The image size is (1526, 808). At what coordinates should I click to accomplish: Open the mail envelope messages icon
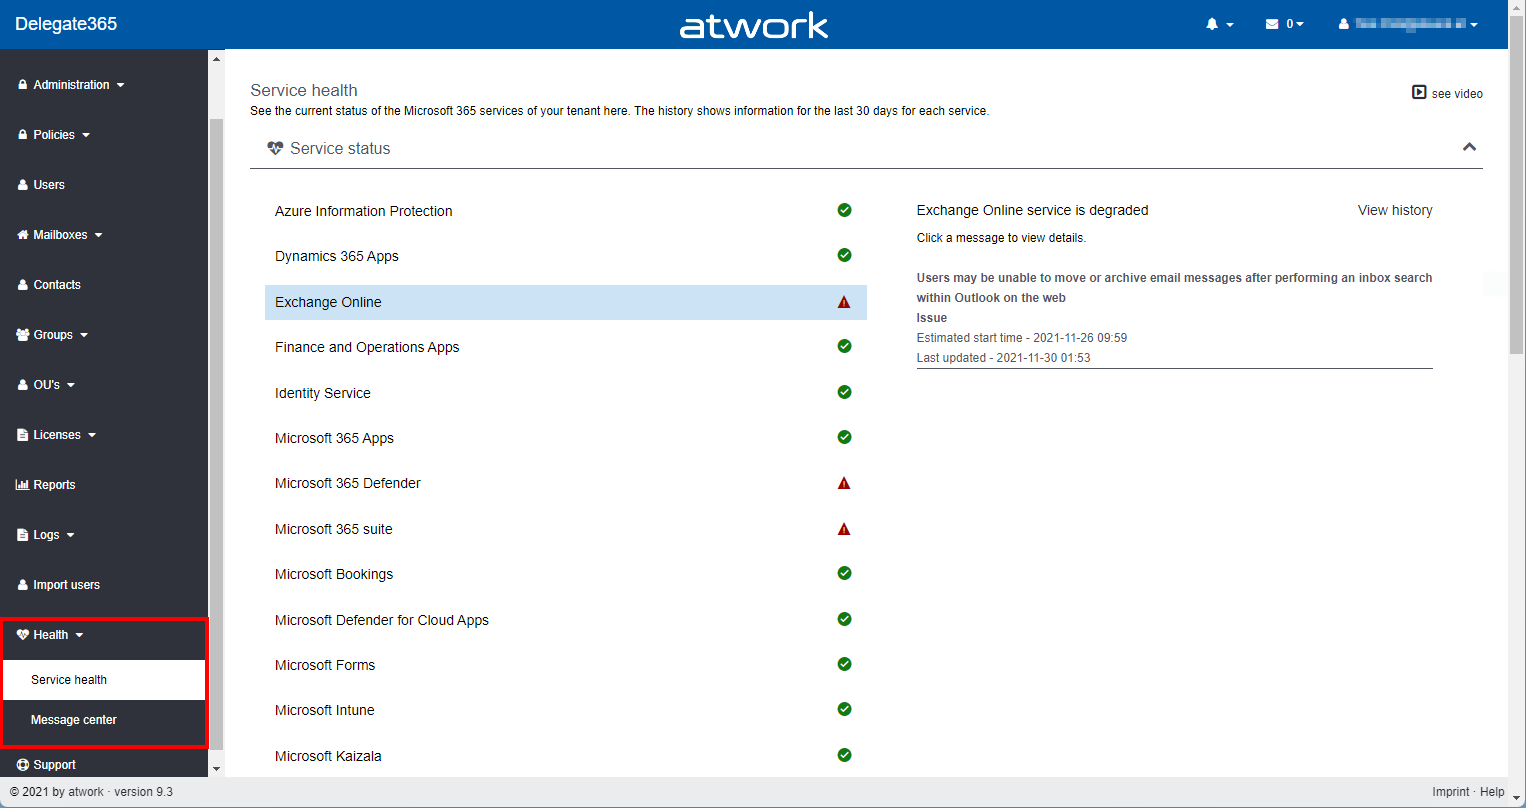point(1272,24)
